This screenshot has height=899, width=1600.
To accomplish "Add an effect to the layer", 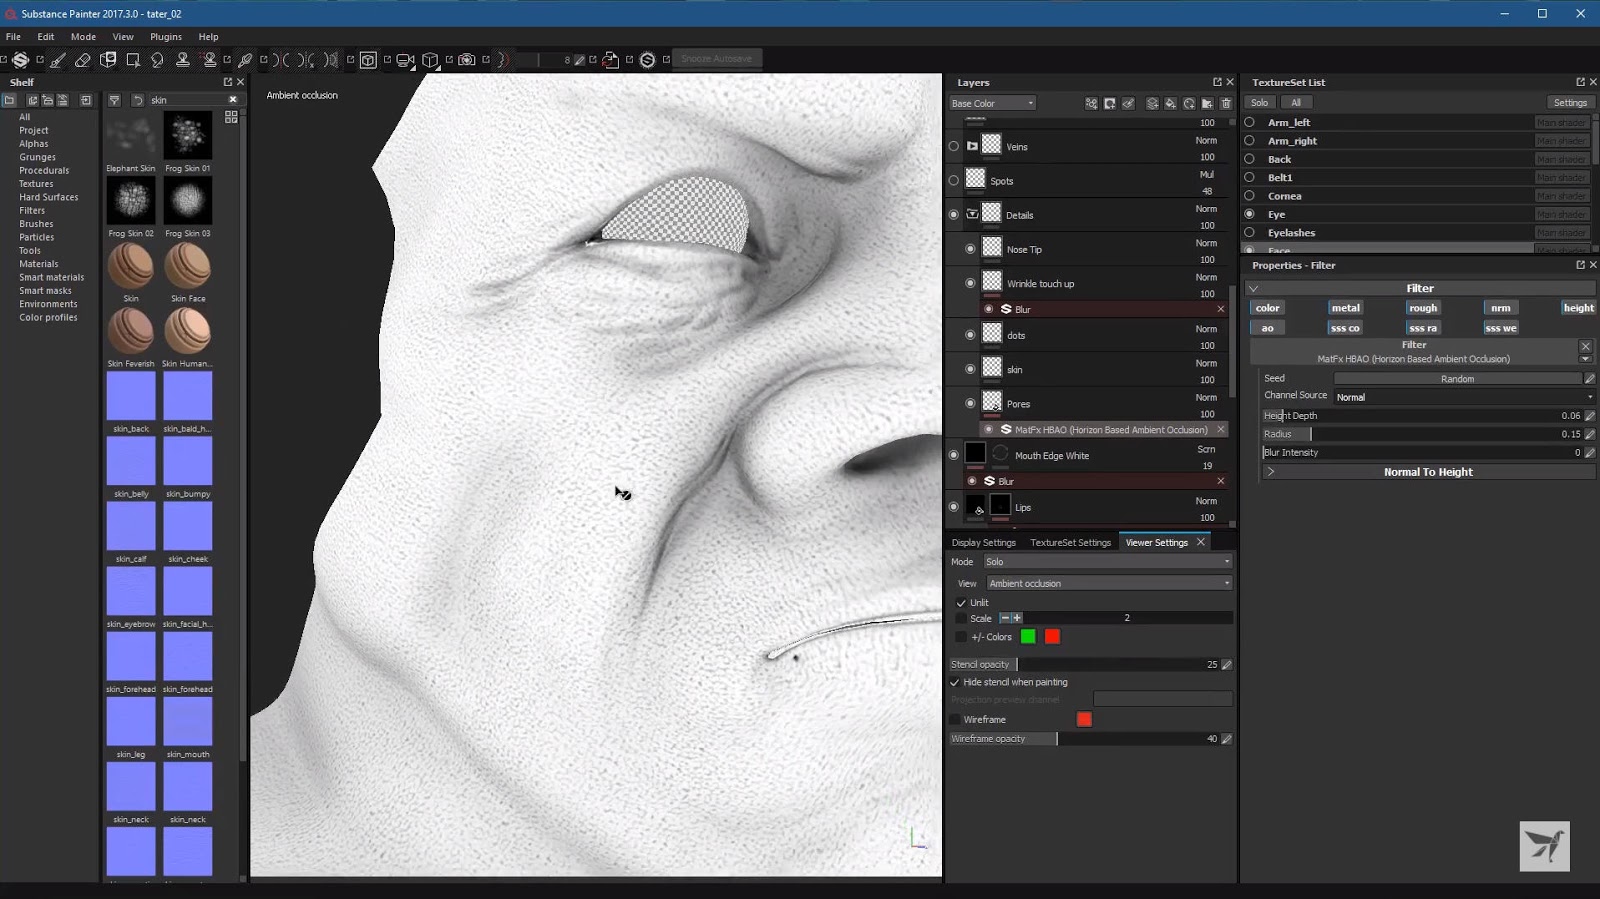I will pos(1091,103).
